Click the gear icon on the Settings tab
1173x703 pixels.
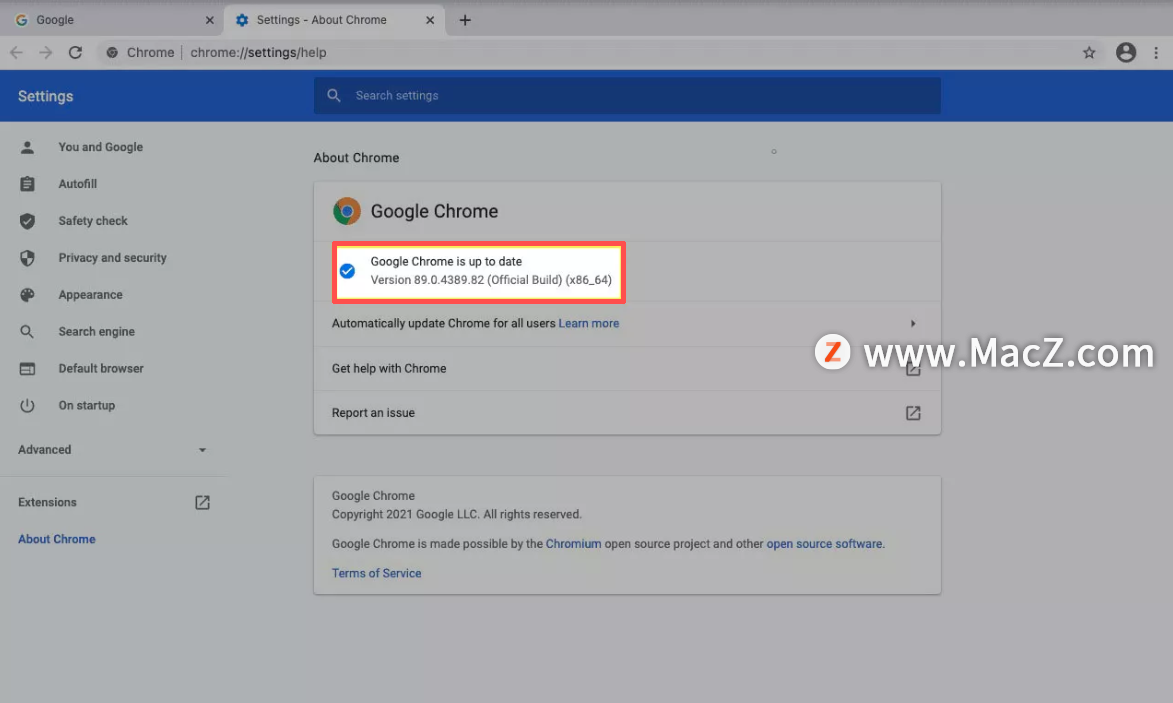(242, 20)
